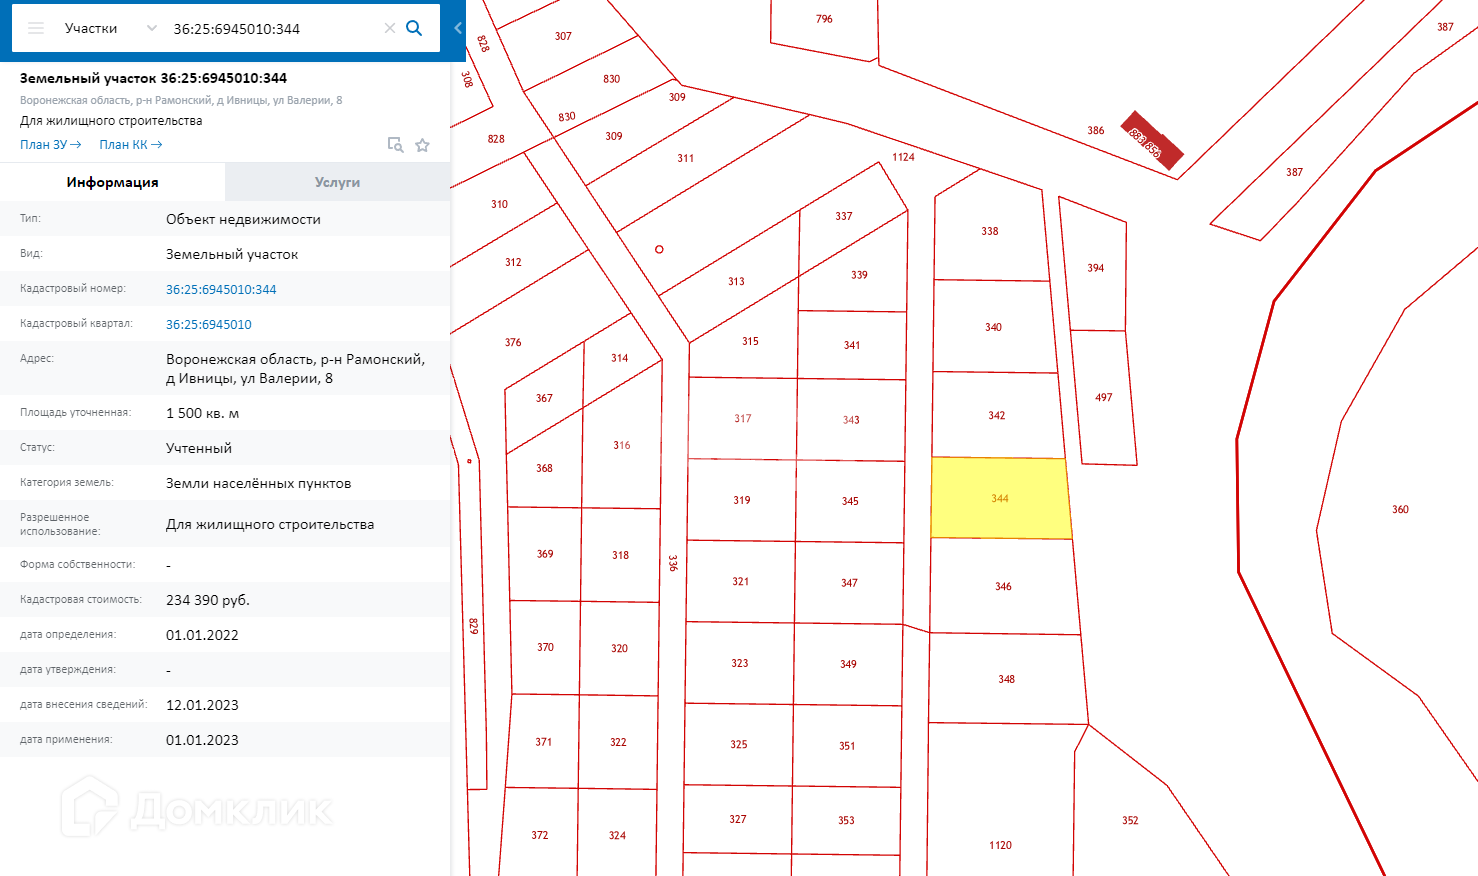Image resolution: width=1478 pixels, height=876 pixels.
Task: Click the type value "Объект недвижимости"
Action: tap(244, 219)
